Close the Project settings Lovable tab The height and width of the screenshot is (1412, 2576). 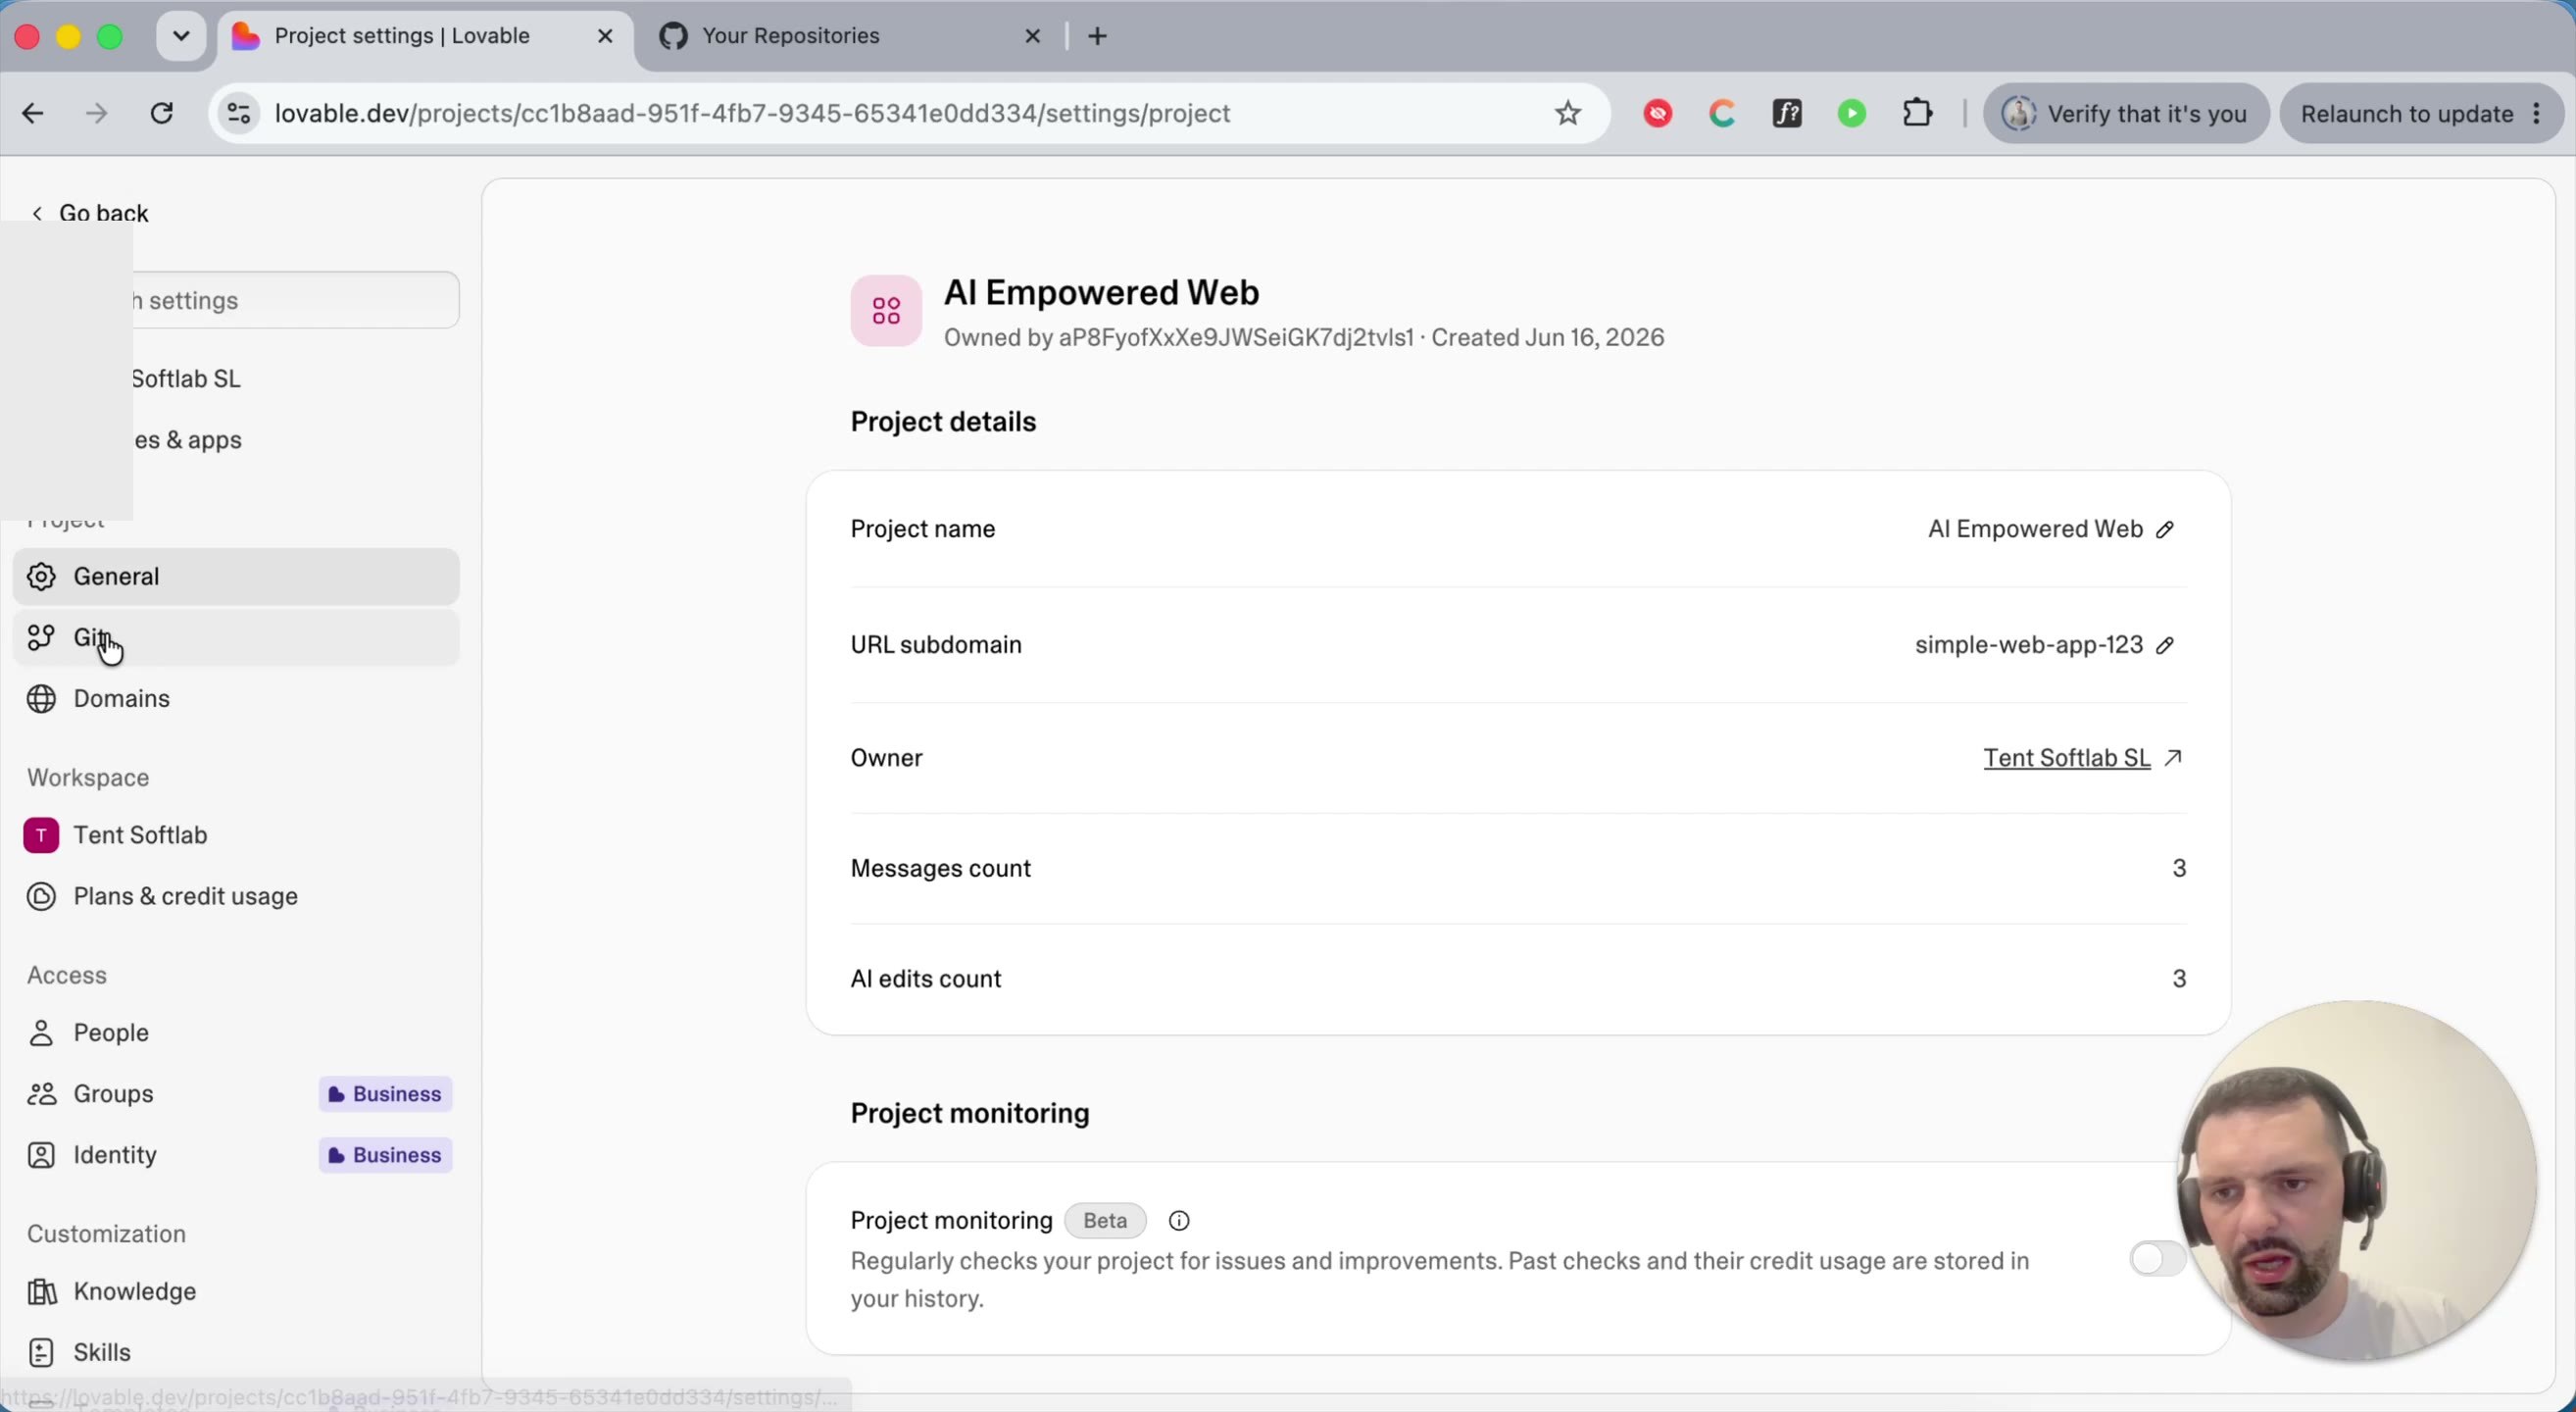[605, 37]
